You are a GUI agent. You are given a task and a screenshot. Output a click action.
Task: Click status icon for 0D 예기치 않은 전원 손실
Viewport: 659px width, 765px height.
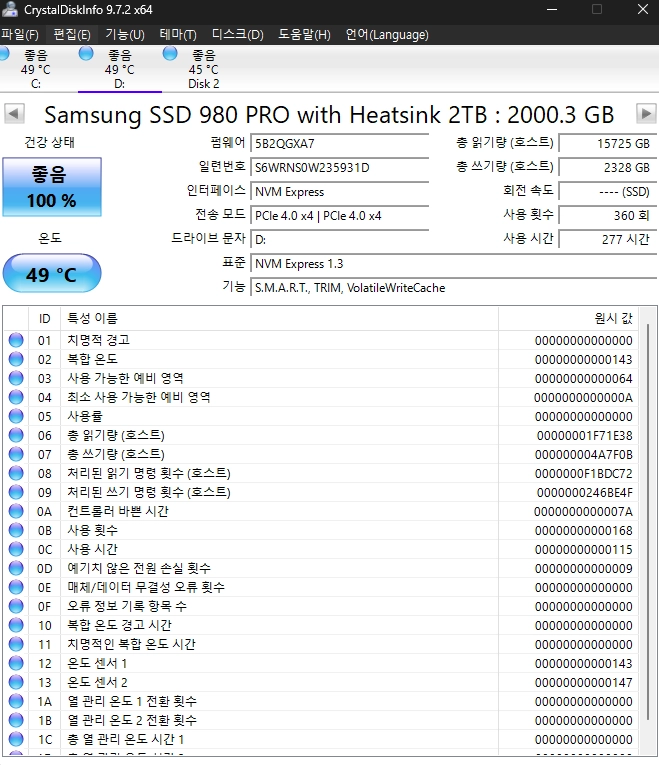click(x=16, y=568)
